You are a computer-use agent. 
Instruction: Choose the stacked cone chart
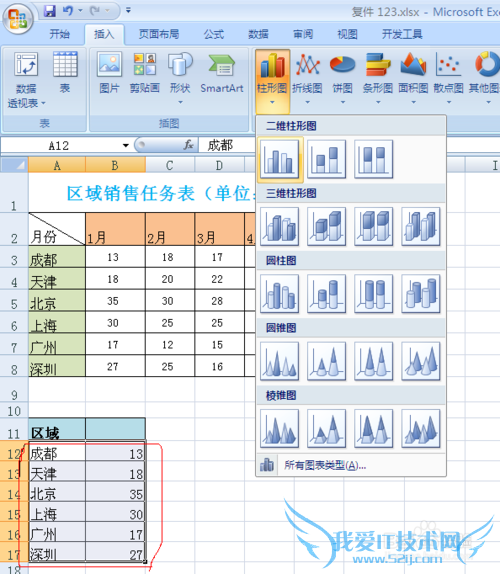(x=327, y=361)
